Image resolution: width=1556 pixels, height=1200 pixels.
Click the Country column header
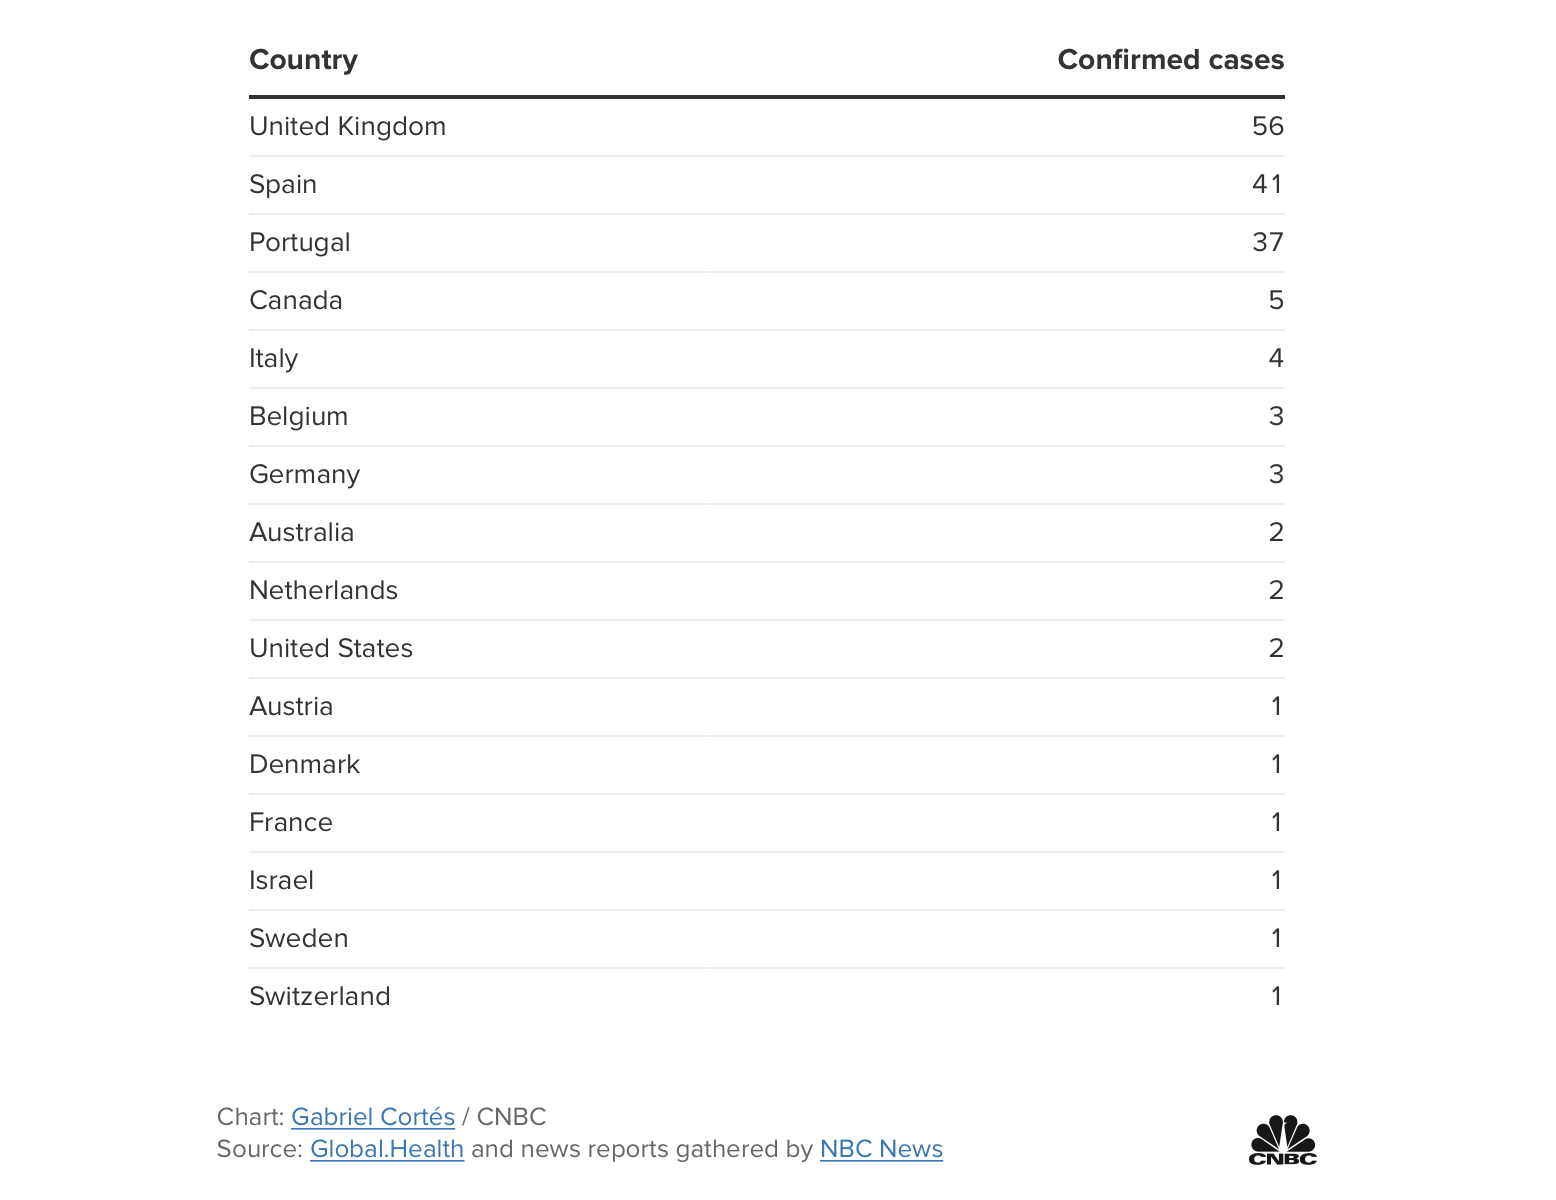303,60
